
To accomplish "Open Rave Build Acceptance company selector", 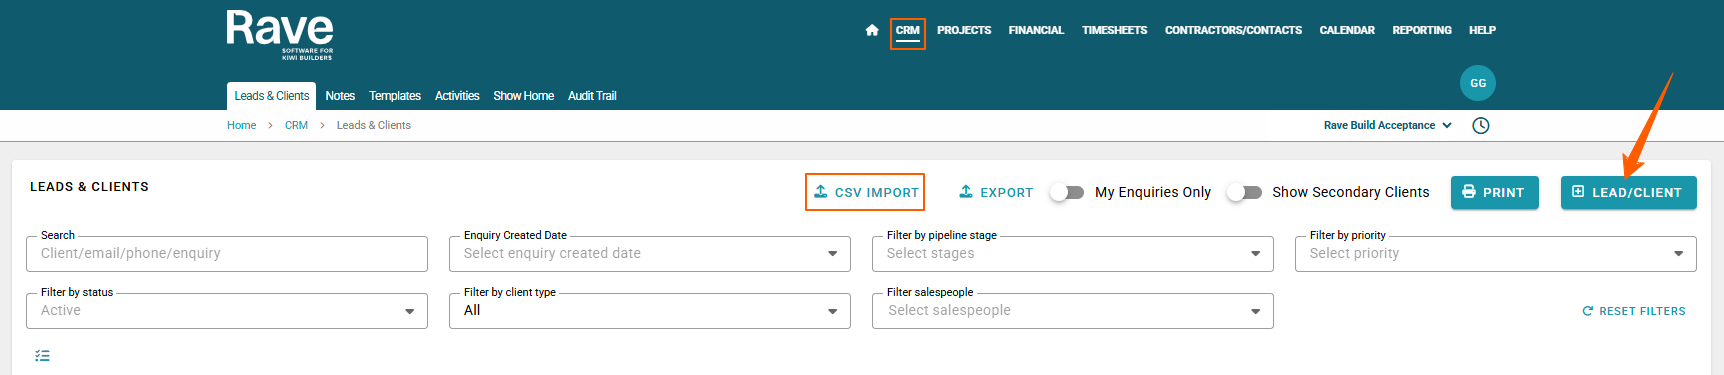I will 1387,125.
